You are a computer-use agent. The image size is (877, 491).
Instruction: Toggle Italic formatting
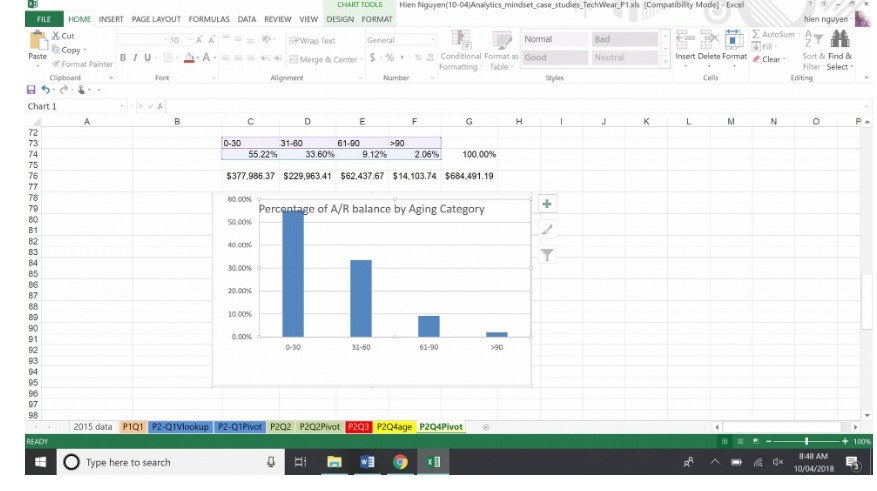[x=135, y=58]
